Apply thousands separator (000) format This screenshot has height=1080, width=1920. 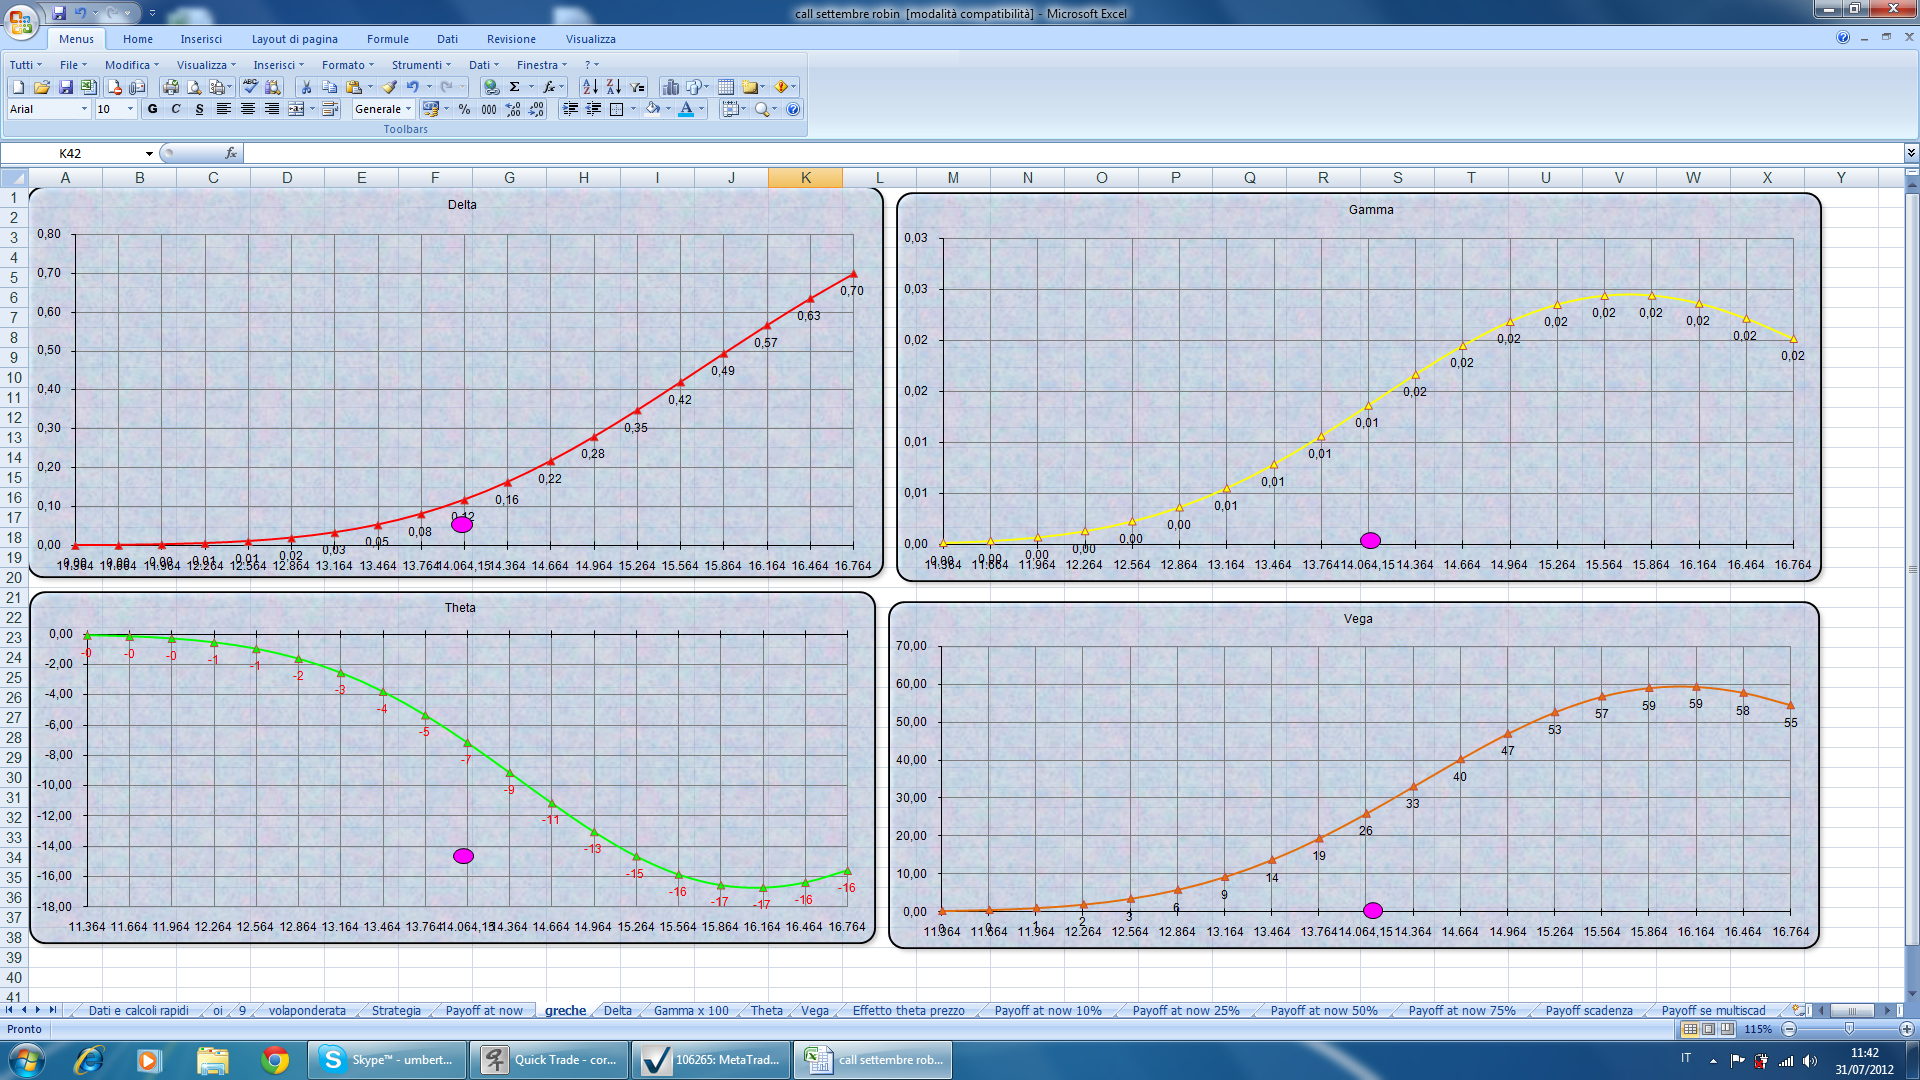(488, 109)
